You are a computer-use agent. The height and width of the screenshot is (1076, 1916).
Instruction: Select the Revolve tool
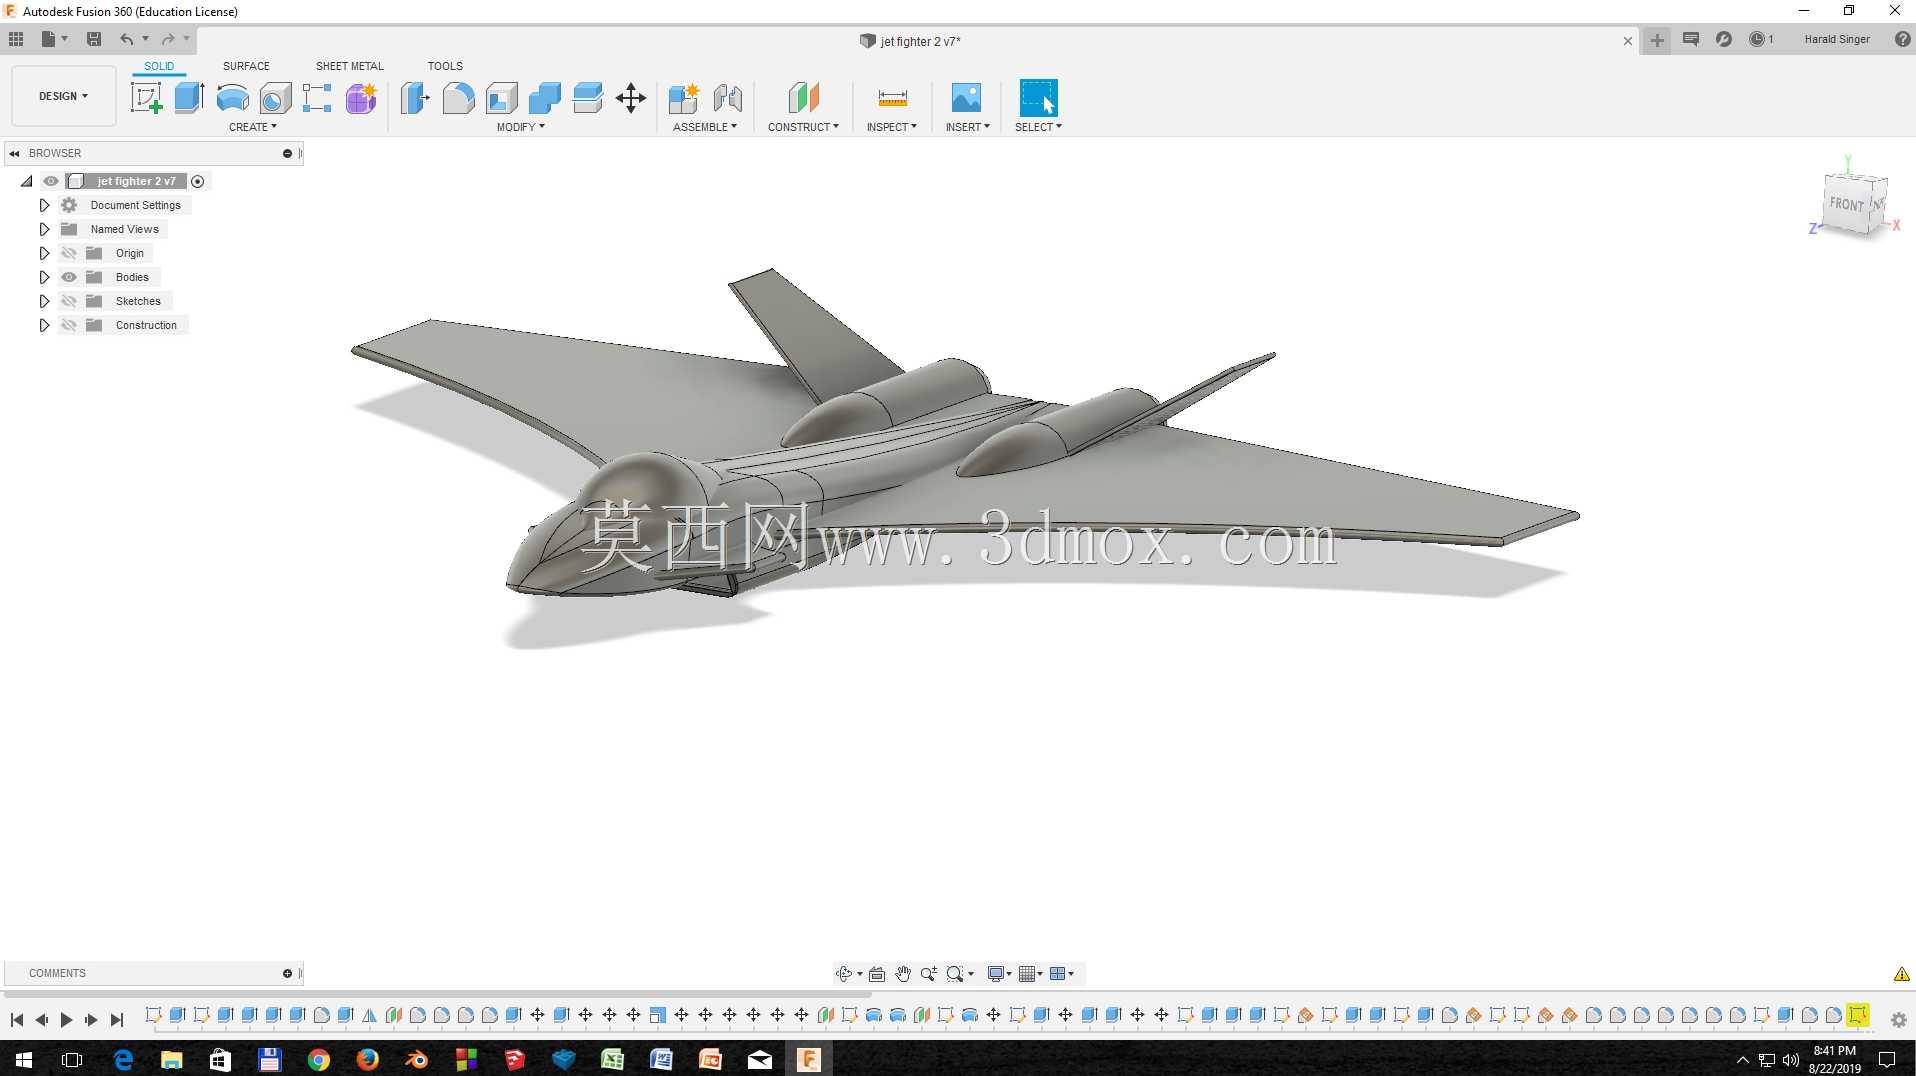pos(232,98)
